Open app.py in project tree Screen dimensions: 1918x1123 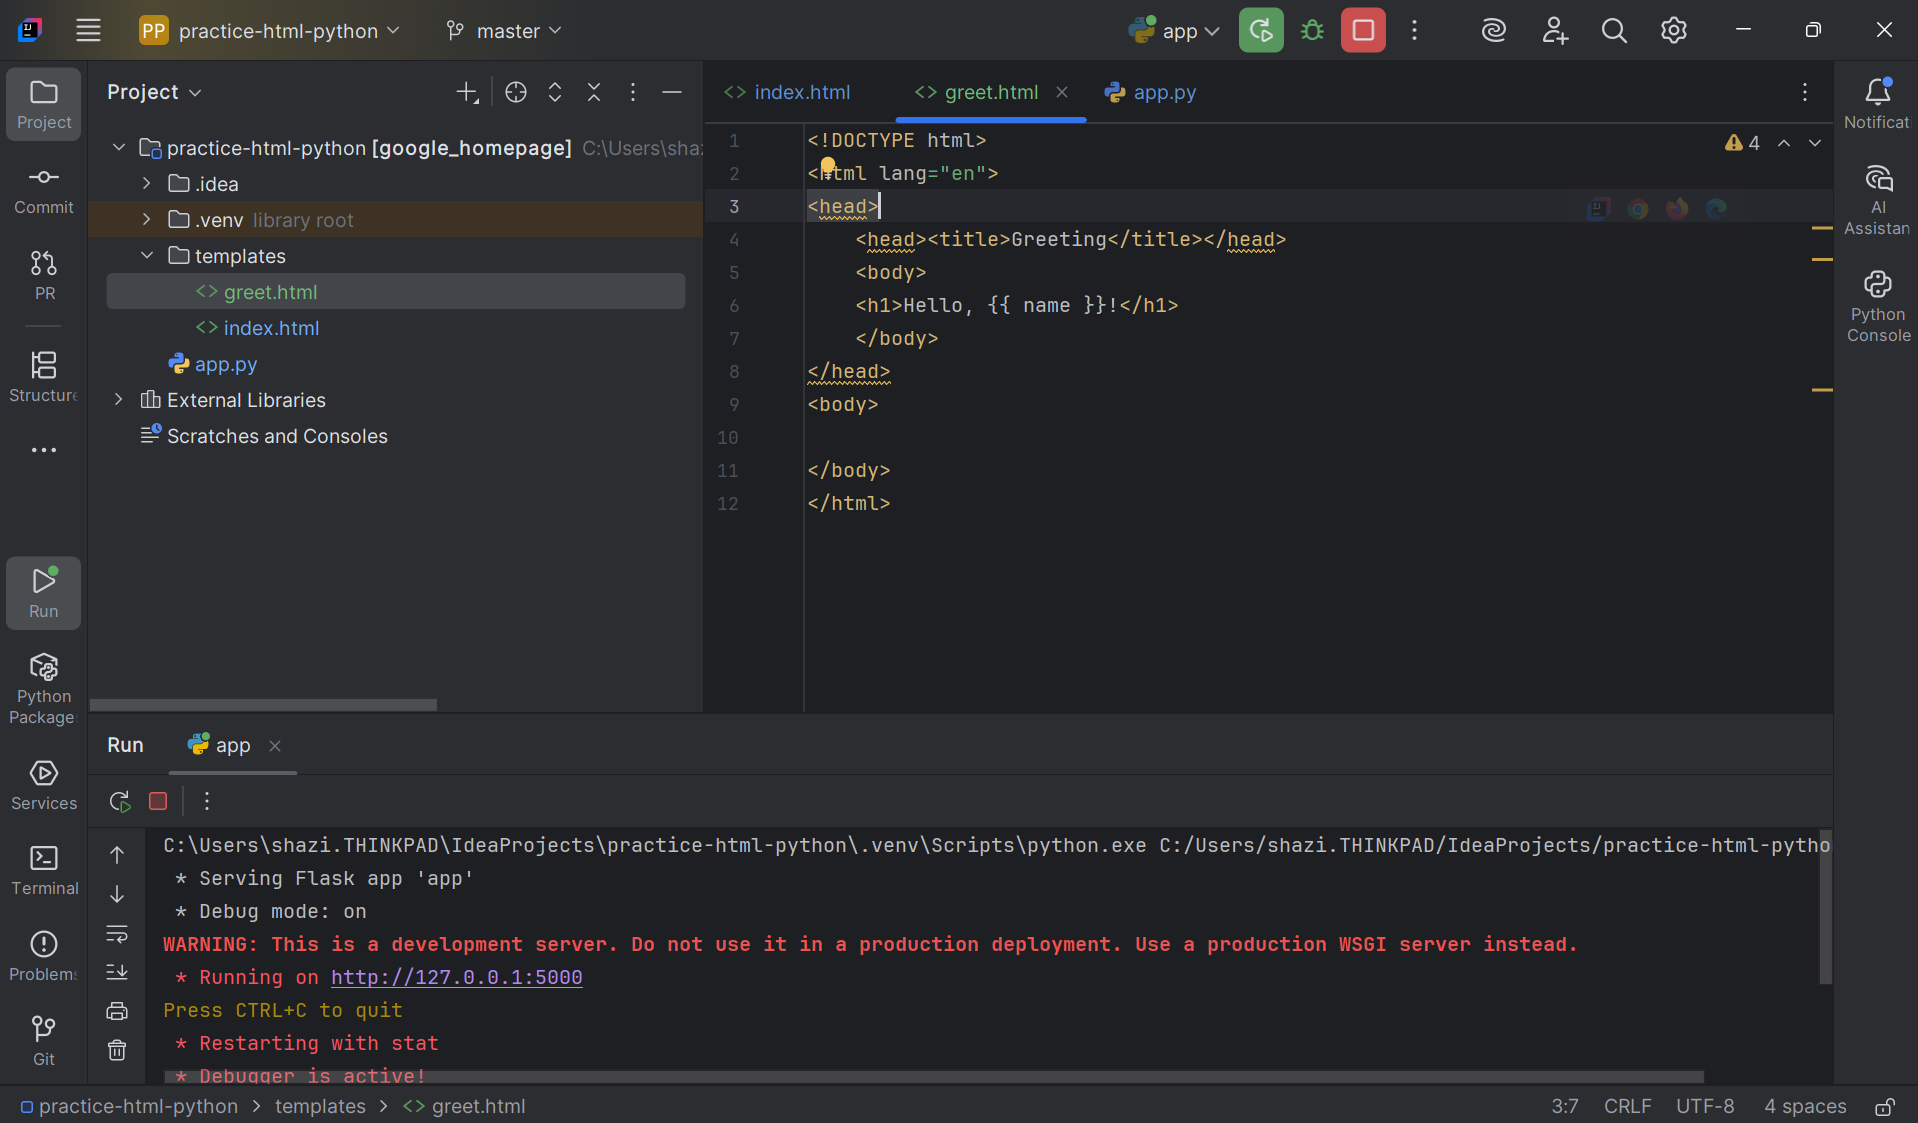(226, 364)
